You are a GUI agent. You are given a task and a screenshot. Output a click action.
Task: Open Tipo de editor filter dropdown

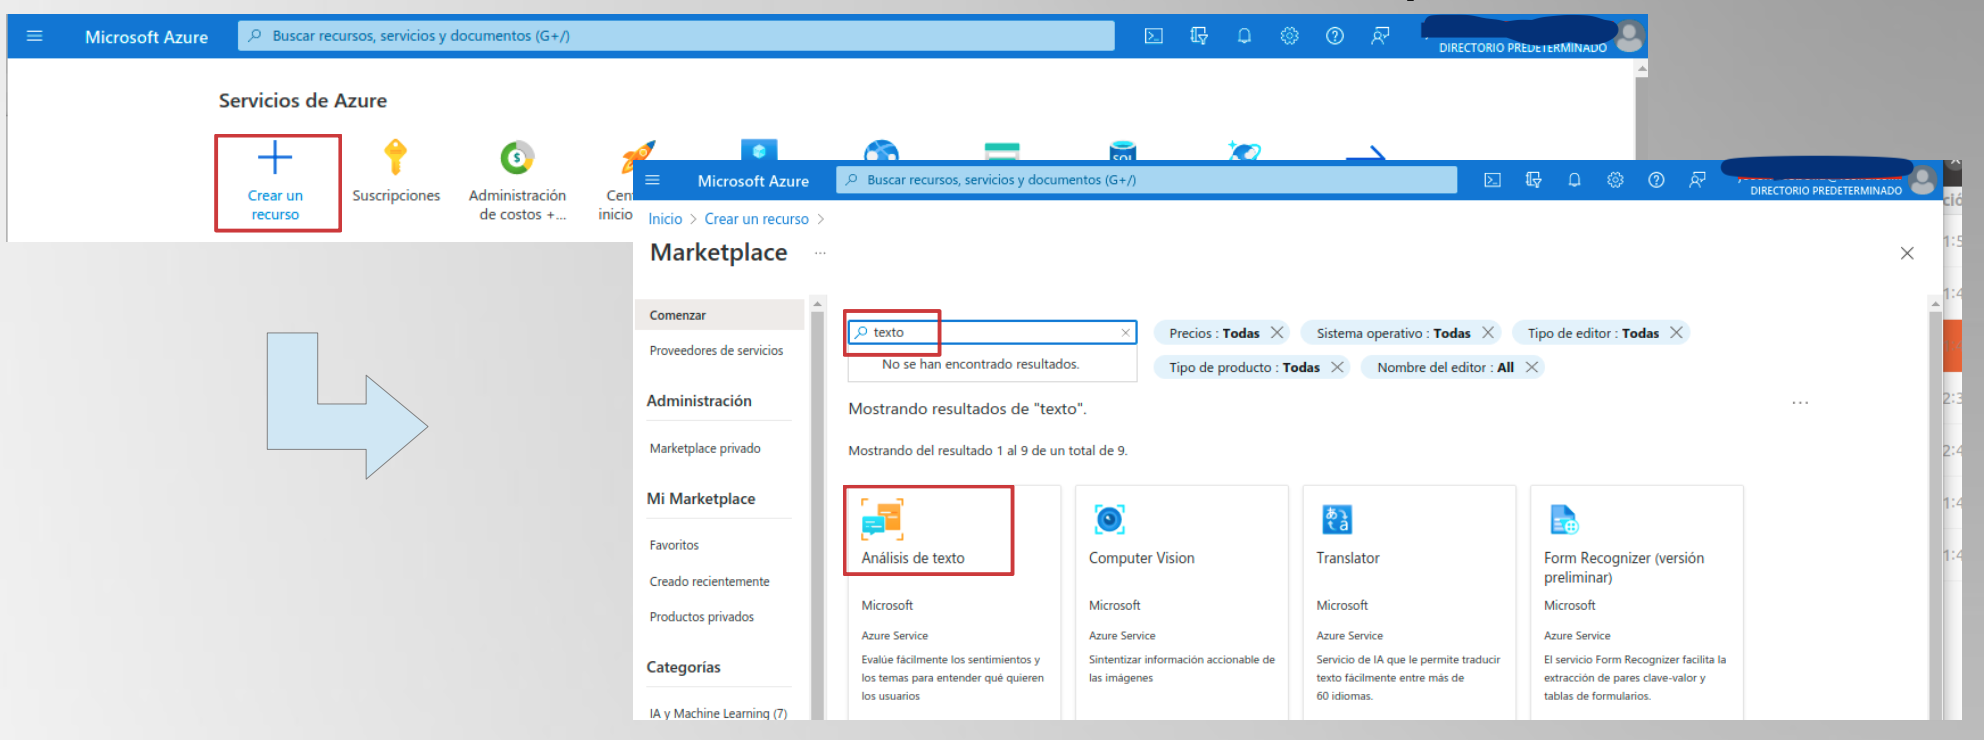pyautogui.click(x=1592, y=333)
